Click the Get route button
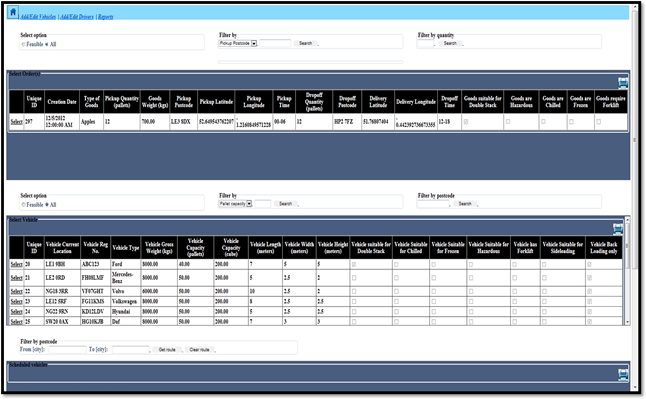646x399 pixels. coord(167,350)
